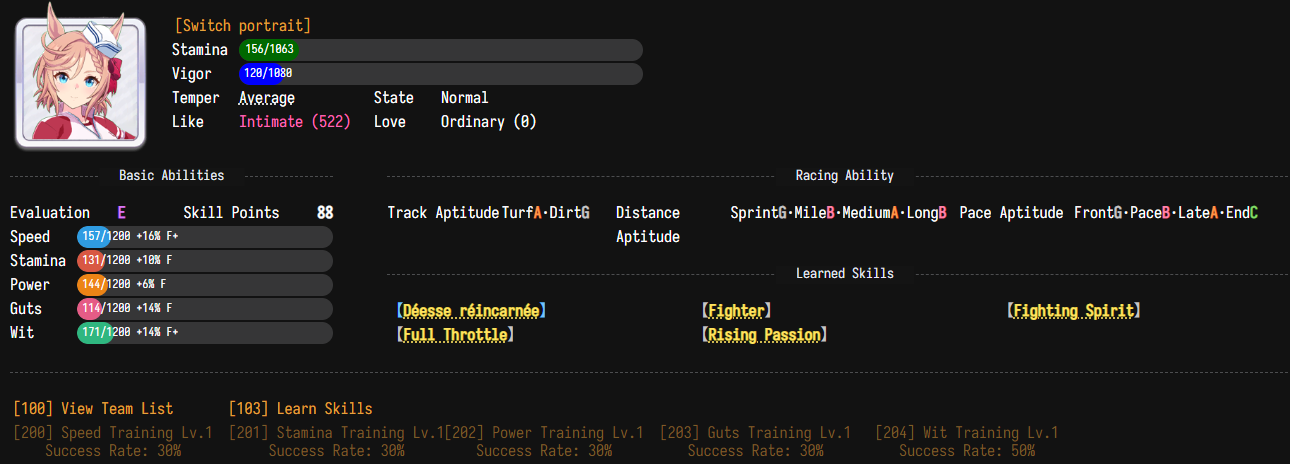Click the Evaluation E rank letter

click(x=122, y=213)
